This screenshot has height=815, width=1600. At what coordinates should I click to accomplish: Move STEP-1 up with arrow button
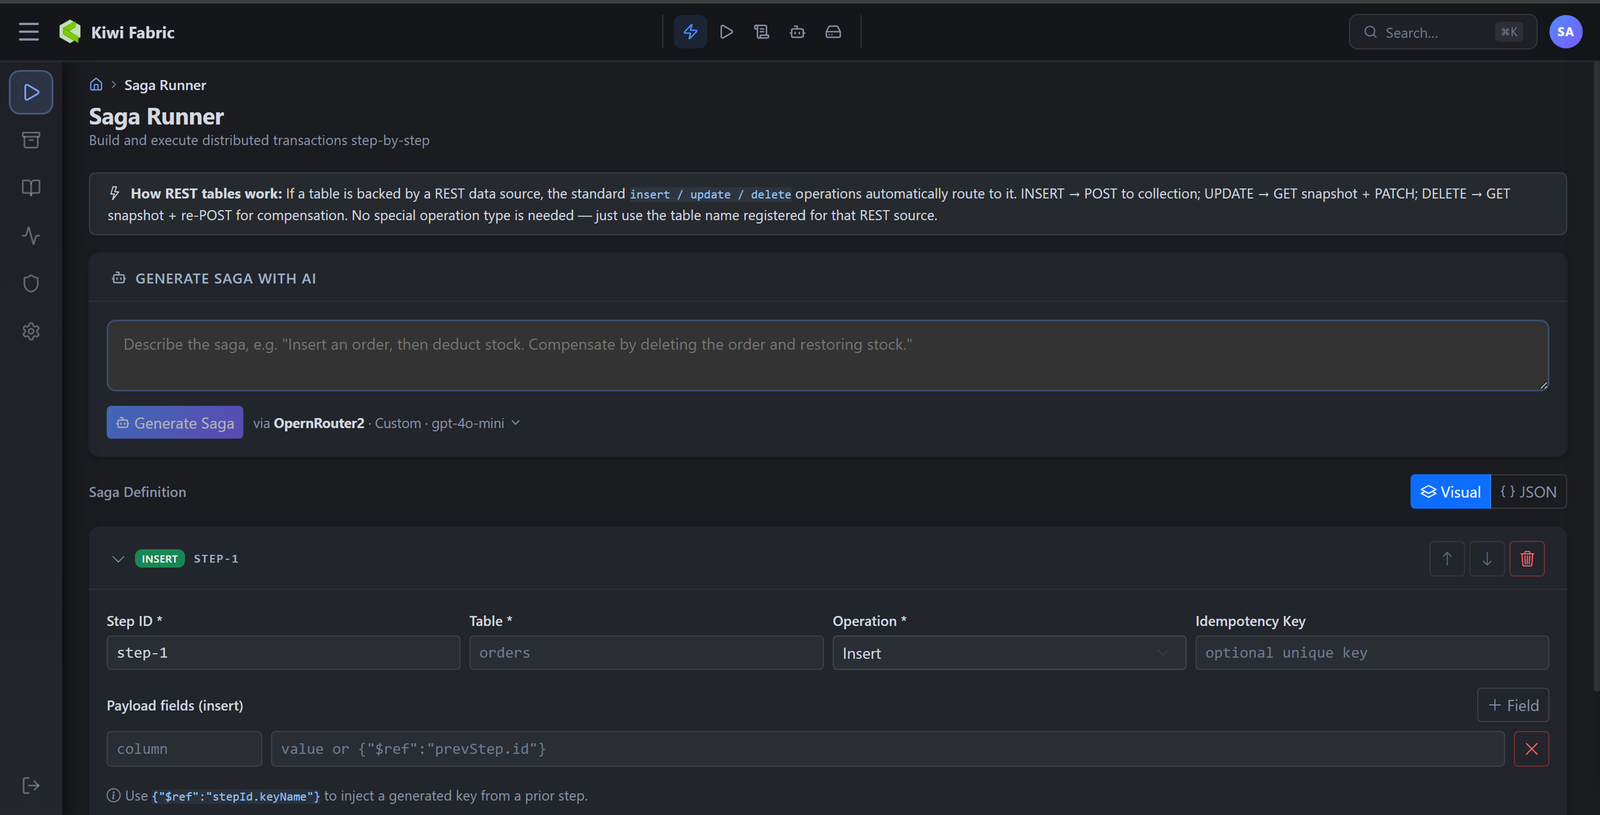pos(1447,559)
